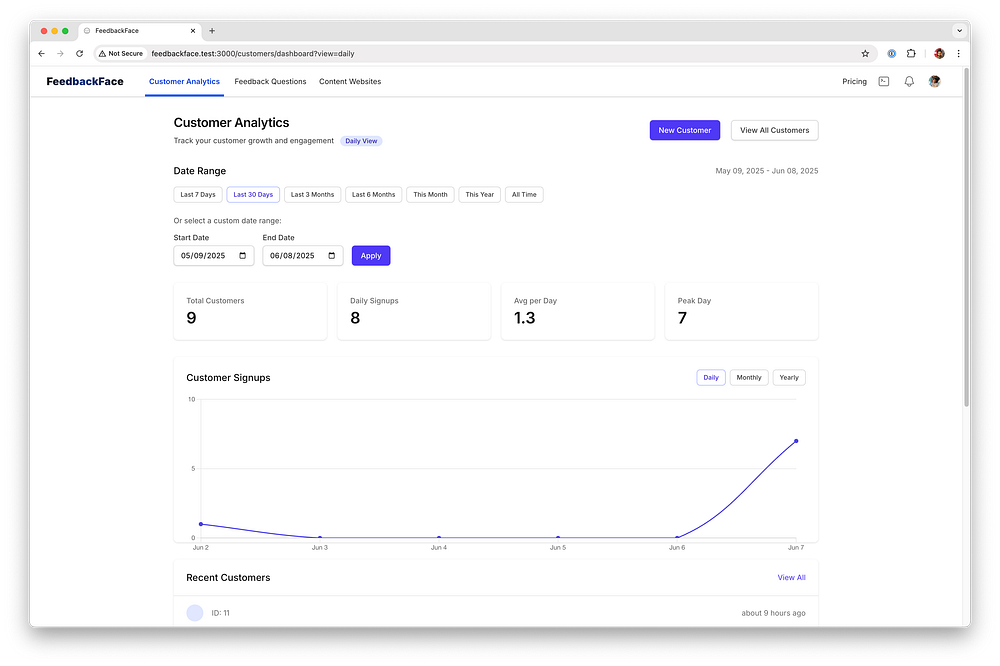Switch chart to Yearly view
This screenshot has width=1000, height=666.
789,378
